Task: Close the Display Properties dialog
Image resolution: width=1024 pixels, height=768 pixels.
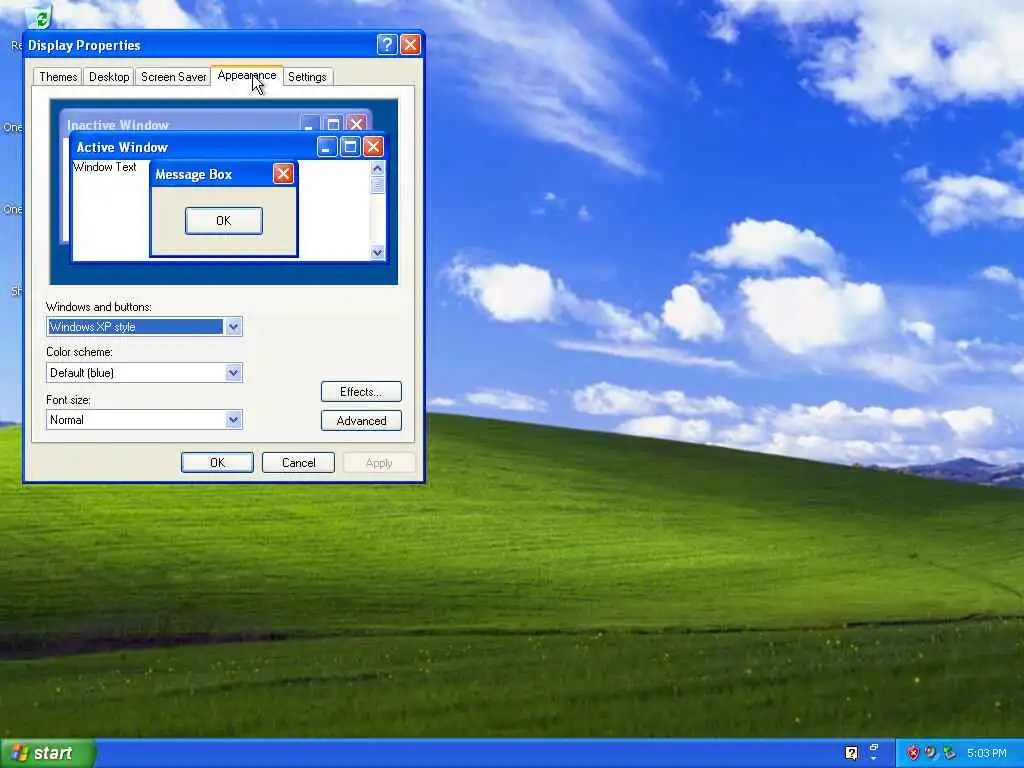Action: [410, 44]
